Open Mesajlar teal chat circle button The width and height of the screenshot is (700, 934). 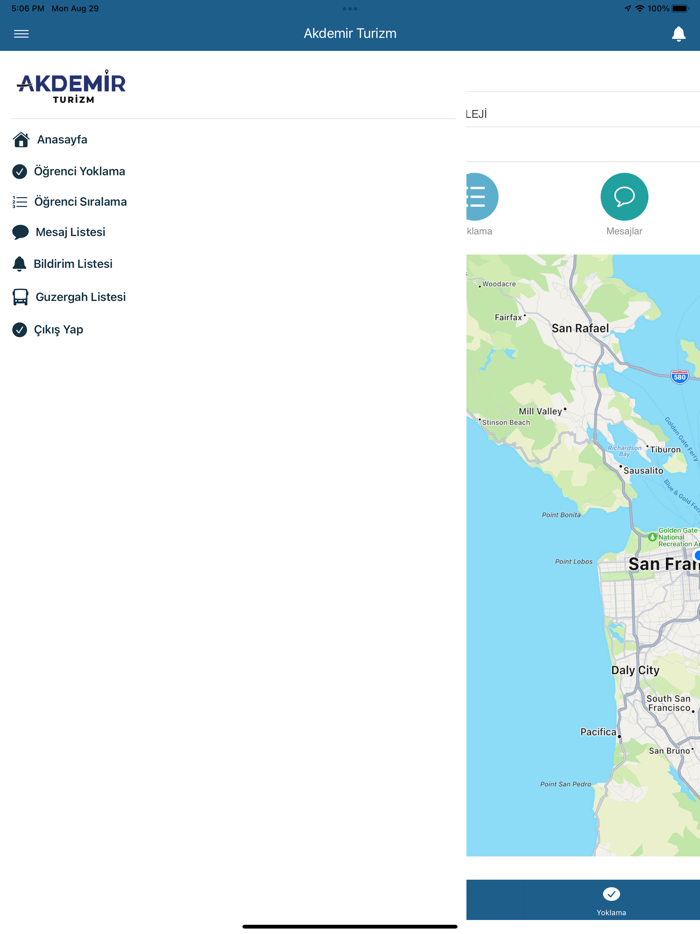(624, 197)
